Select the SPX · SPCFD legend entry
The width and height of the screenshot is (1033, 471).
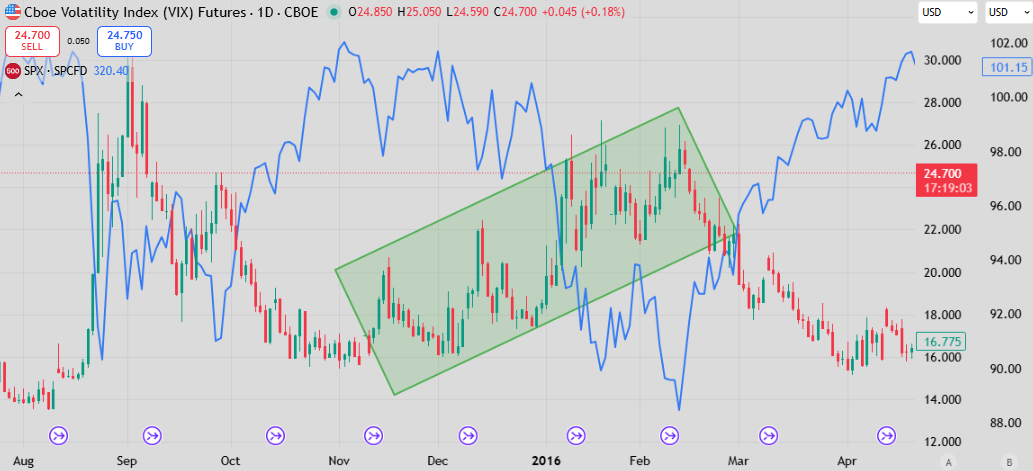click(55, 70)
